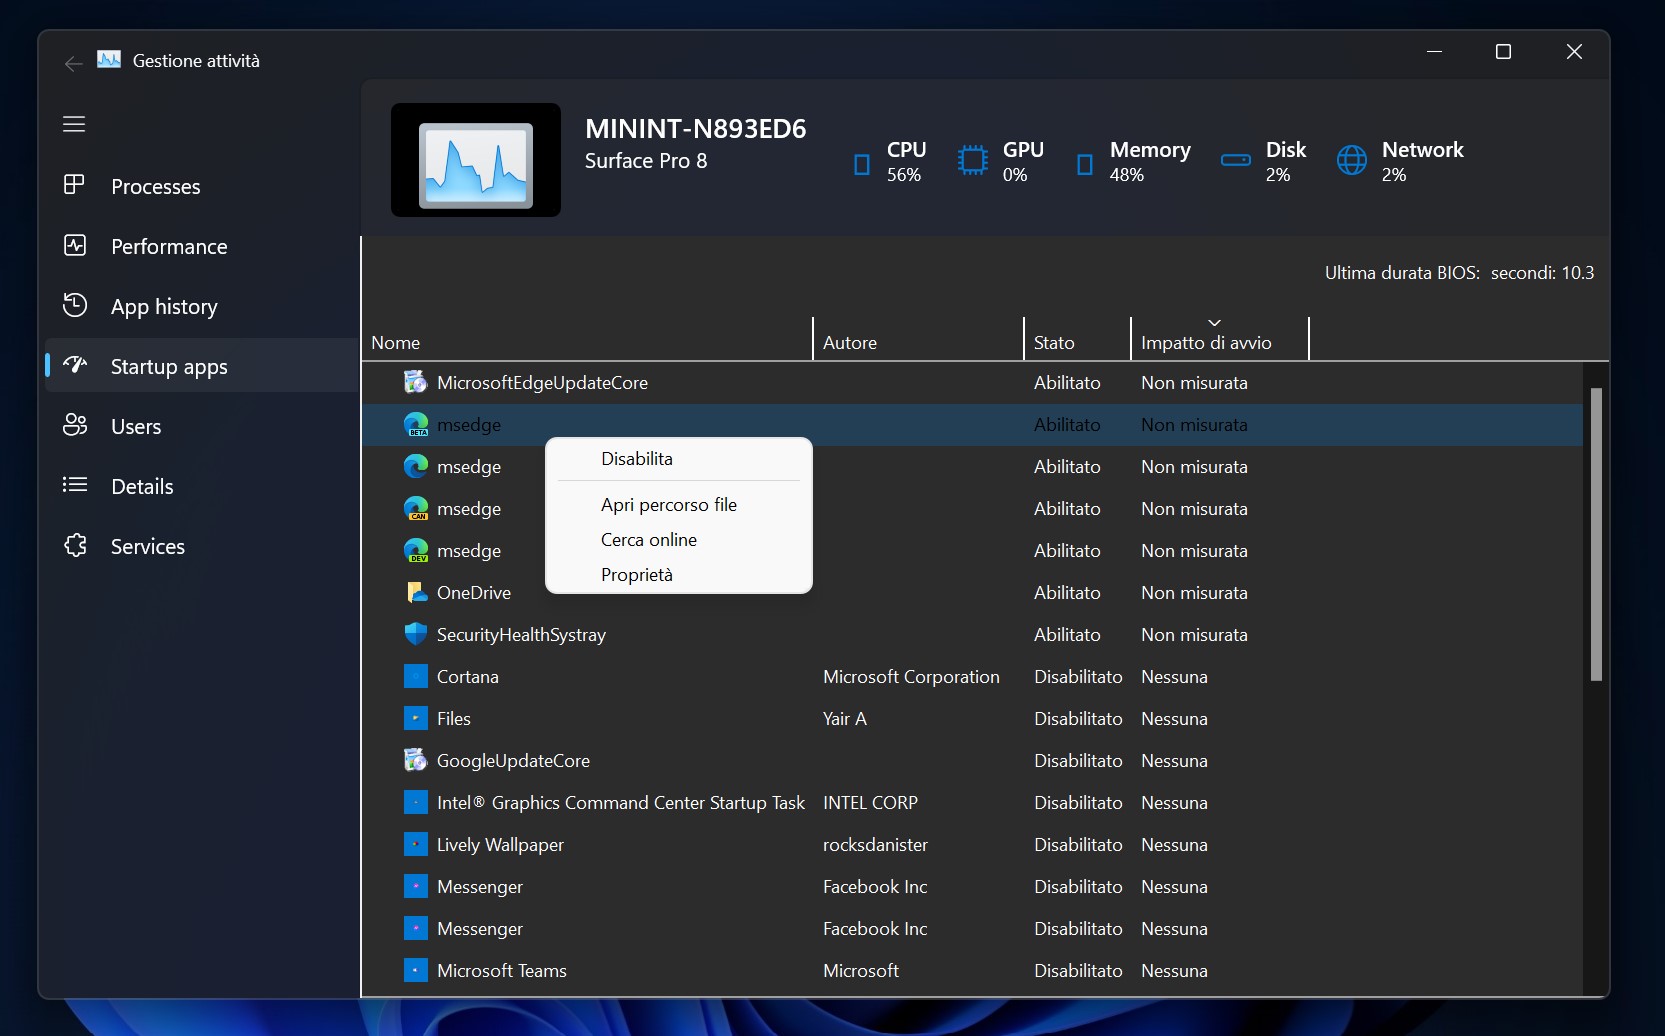Click the vertical scrollbar of the startup list

click(x=1596, y=534)
